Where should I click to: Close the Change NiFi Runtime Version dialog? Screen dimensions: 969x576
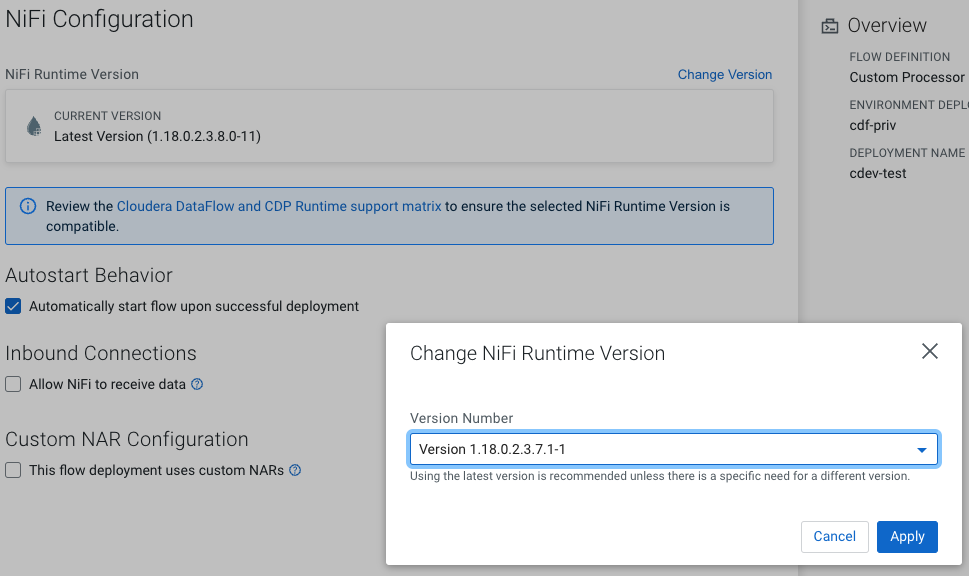coord(929,351)
